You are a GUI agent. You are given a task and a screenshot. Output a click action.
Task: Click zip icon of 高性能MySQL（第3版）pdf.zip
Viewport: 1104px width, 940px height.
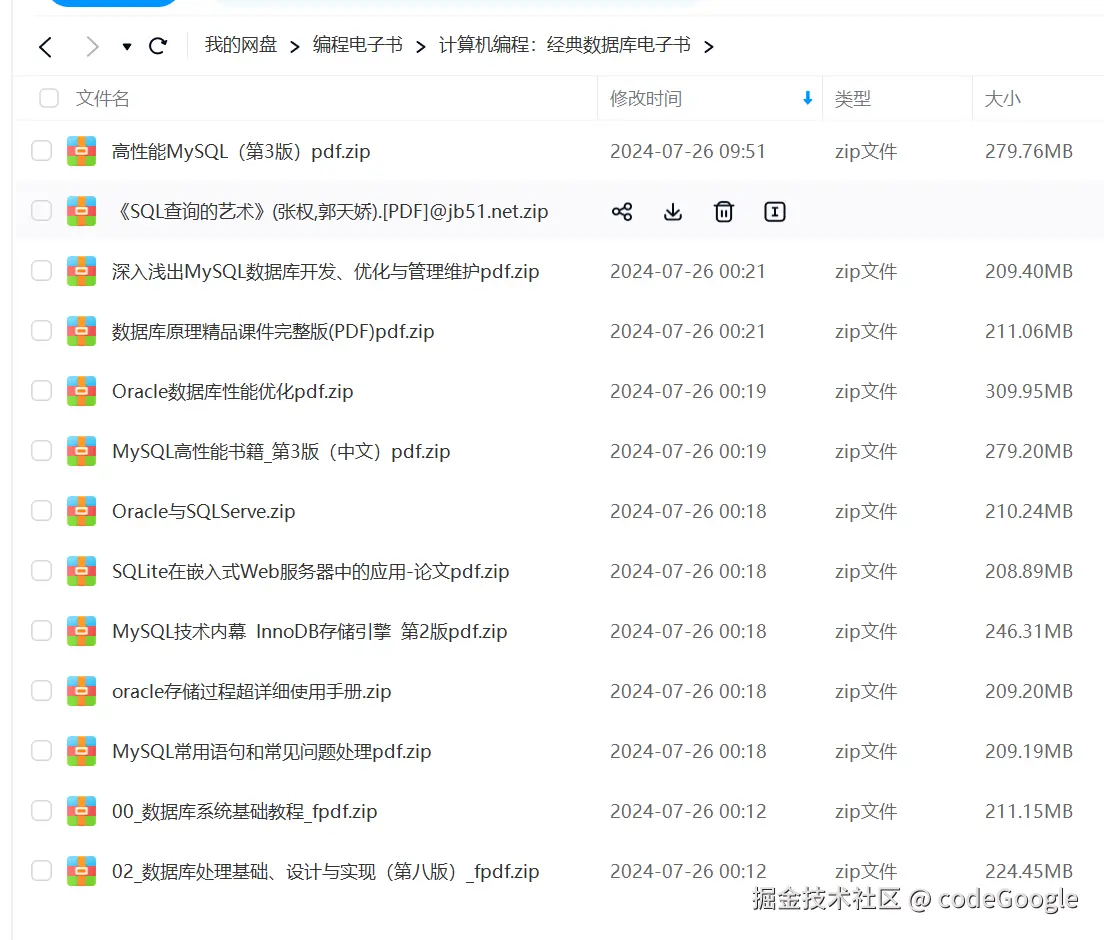82,151
